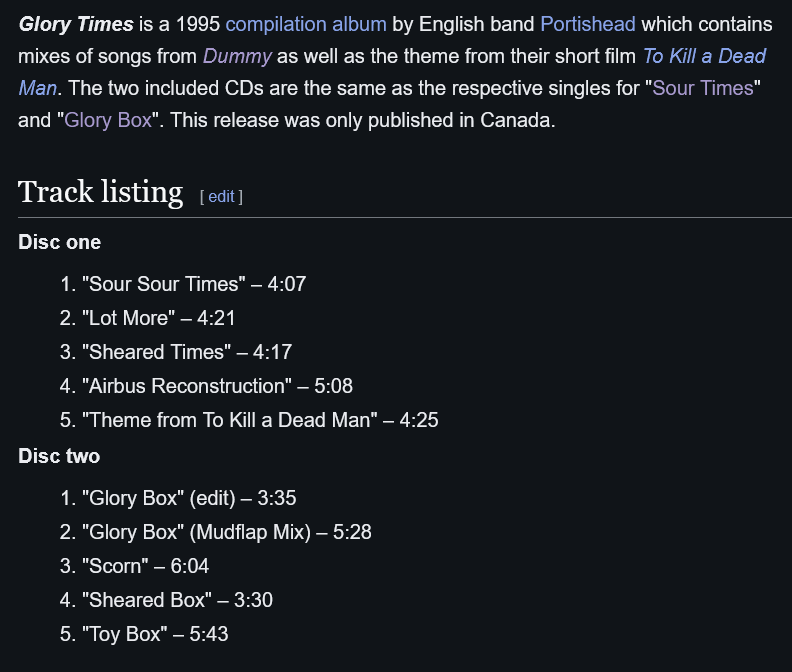Open the Sour Times single link
This screenshot has height=672, width=792.
[703, 88]
